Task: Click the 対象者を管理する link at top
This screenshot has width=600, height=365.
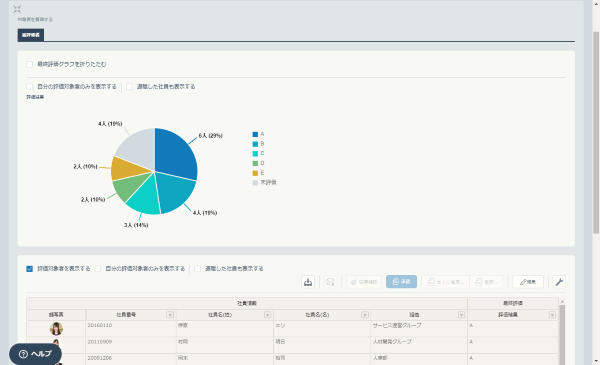Action: pos(35,20)
